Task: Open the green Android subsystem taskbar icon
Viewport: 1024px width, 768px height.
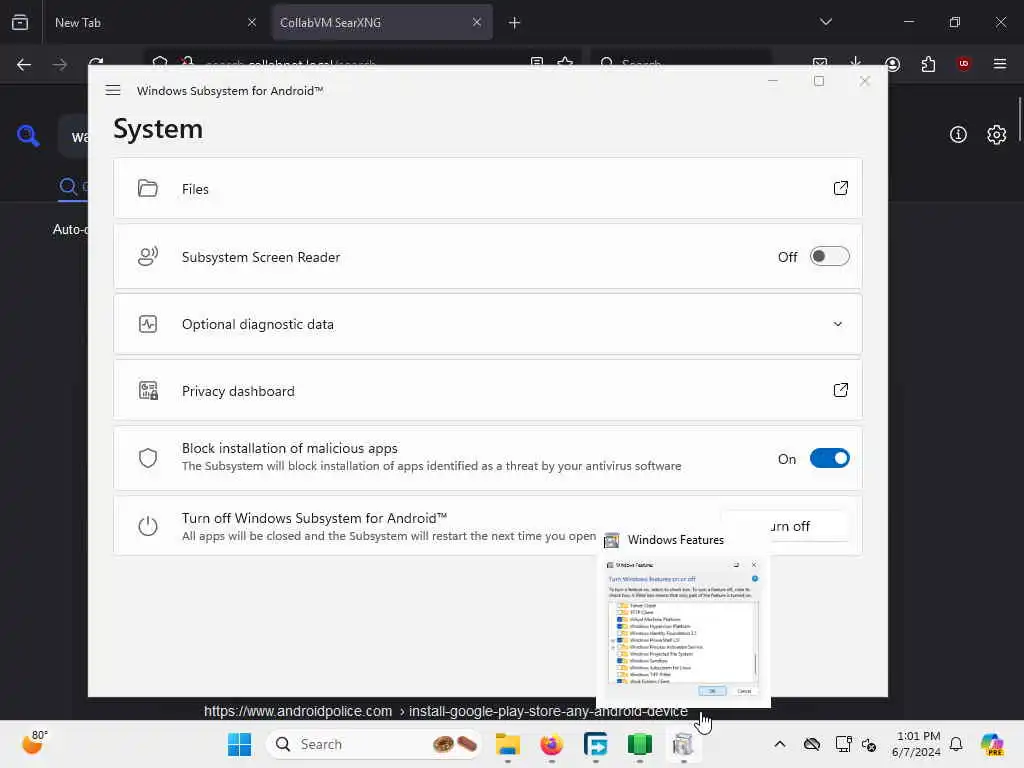Action: pyautogui.click(x=639, y=744)
